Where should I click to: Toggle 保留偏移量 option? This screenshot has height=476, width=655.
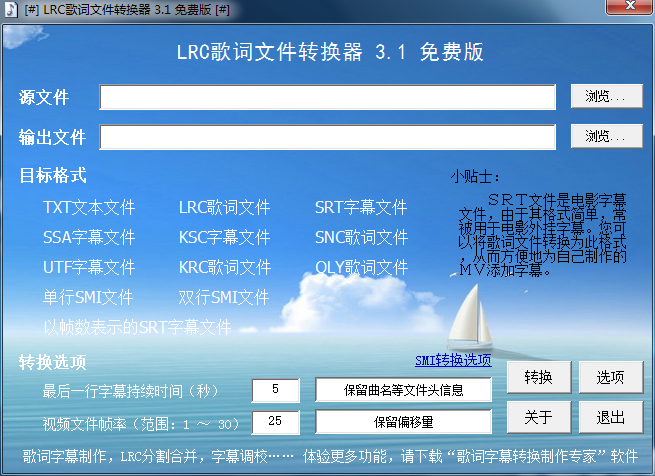pyautogui.click(x=404, y=422)
